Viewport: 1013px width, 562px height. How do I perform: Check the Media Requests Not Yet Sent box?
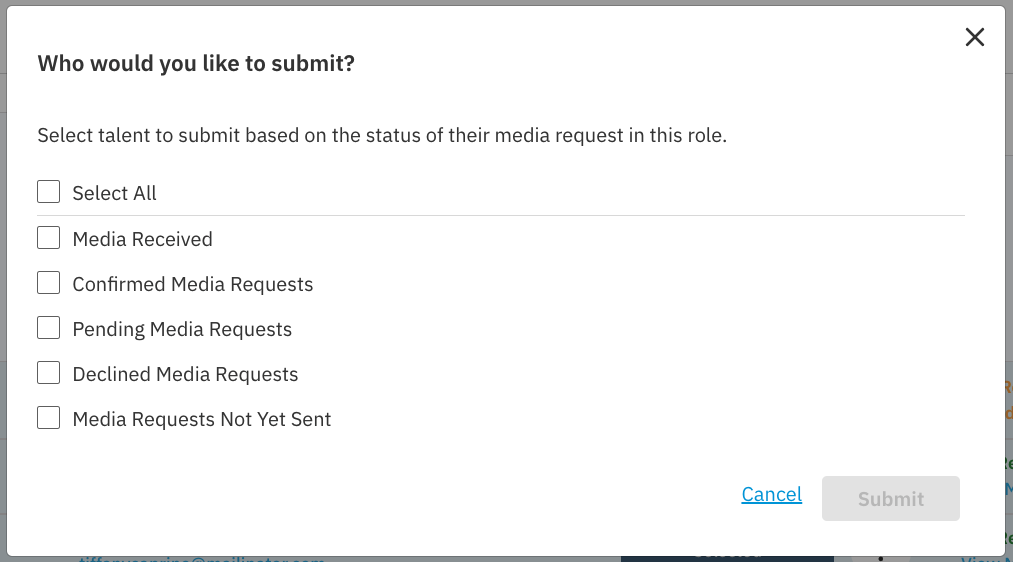[x=49, y=418]
